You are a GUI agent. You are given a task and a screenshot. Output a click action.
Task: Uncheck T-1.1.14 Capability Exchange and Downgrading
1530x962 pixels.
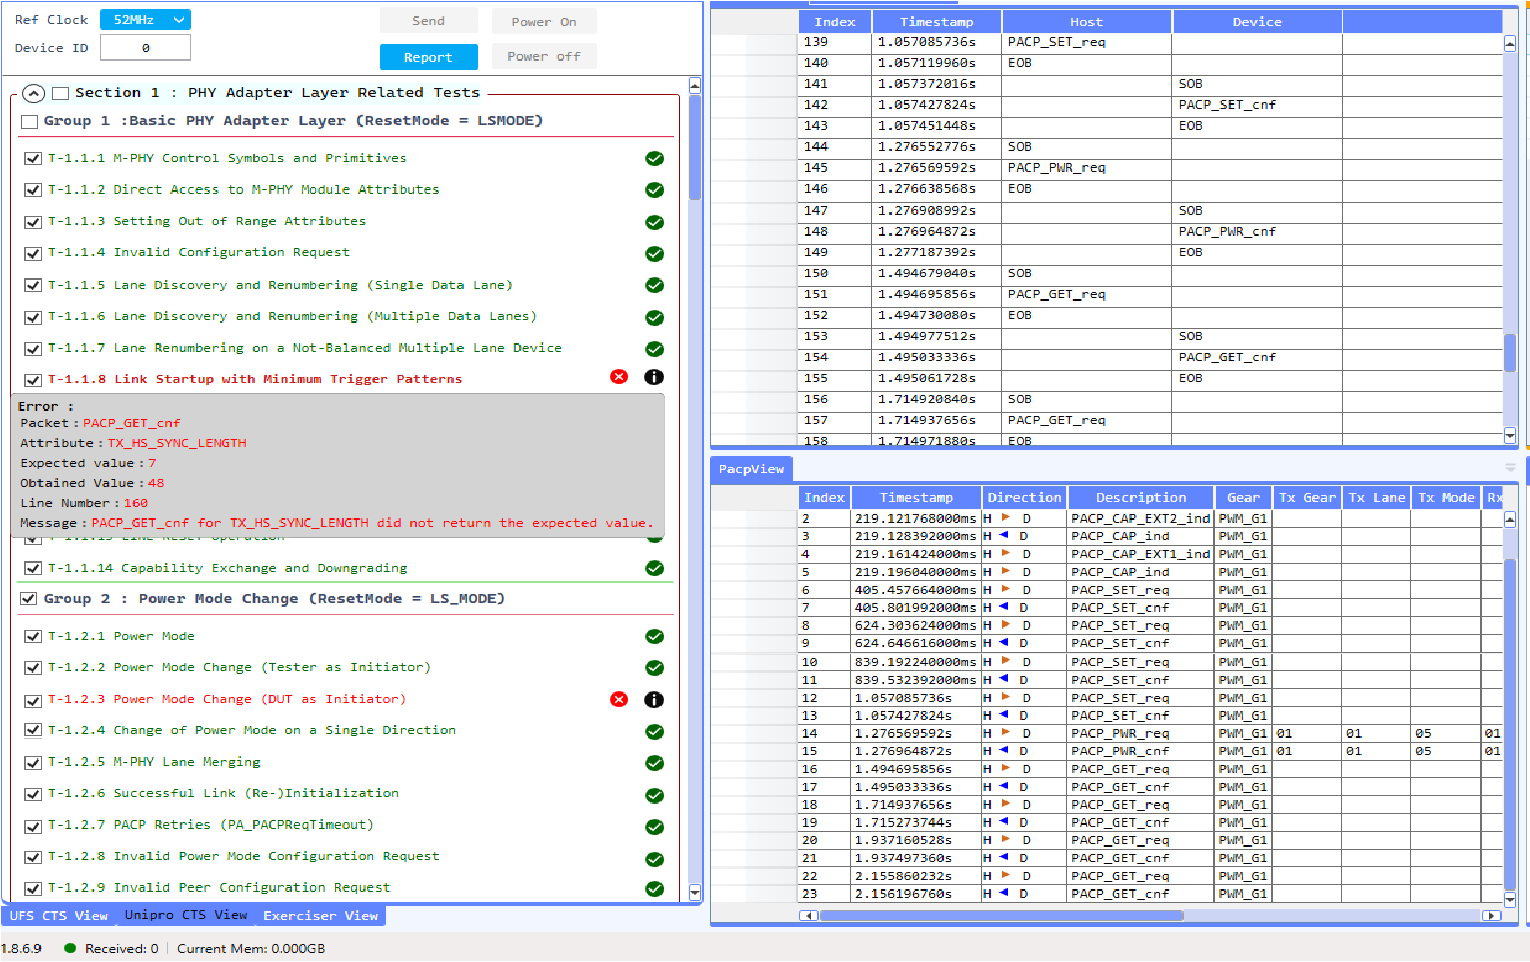coord(33,568)
